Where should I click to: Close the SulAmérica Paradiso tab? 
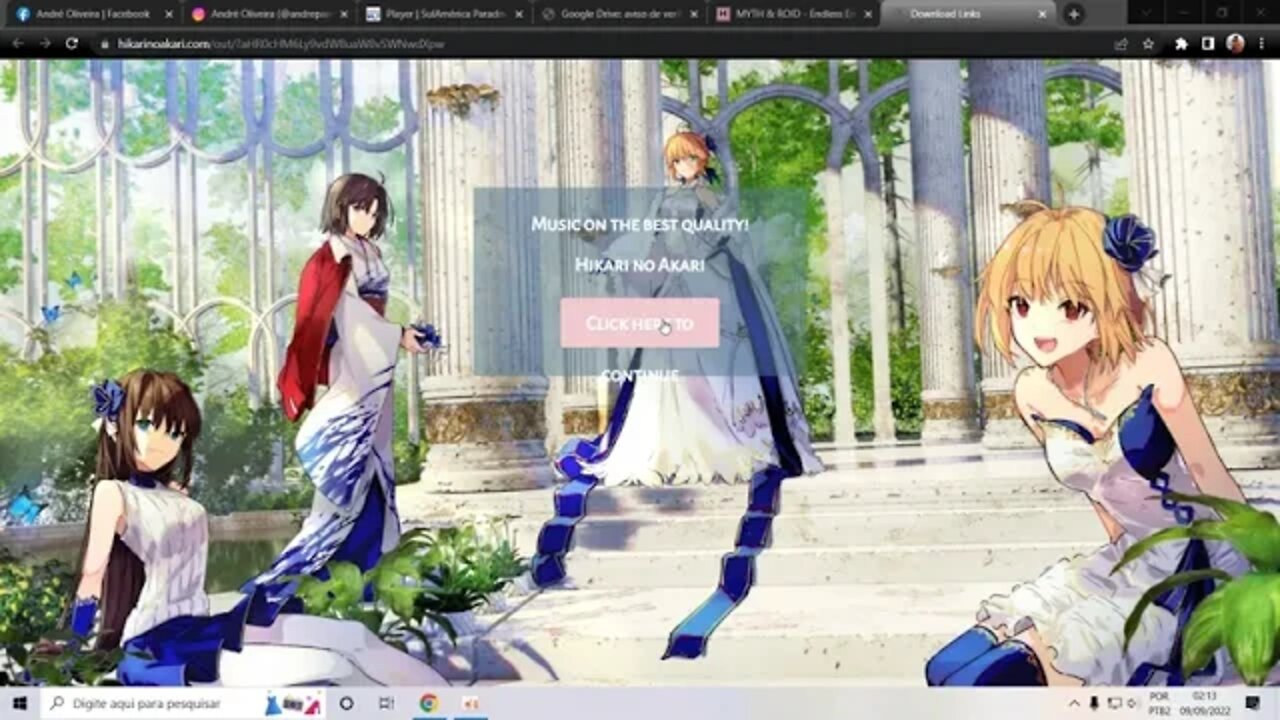[x=518, y=14]
